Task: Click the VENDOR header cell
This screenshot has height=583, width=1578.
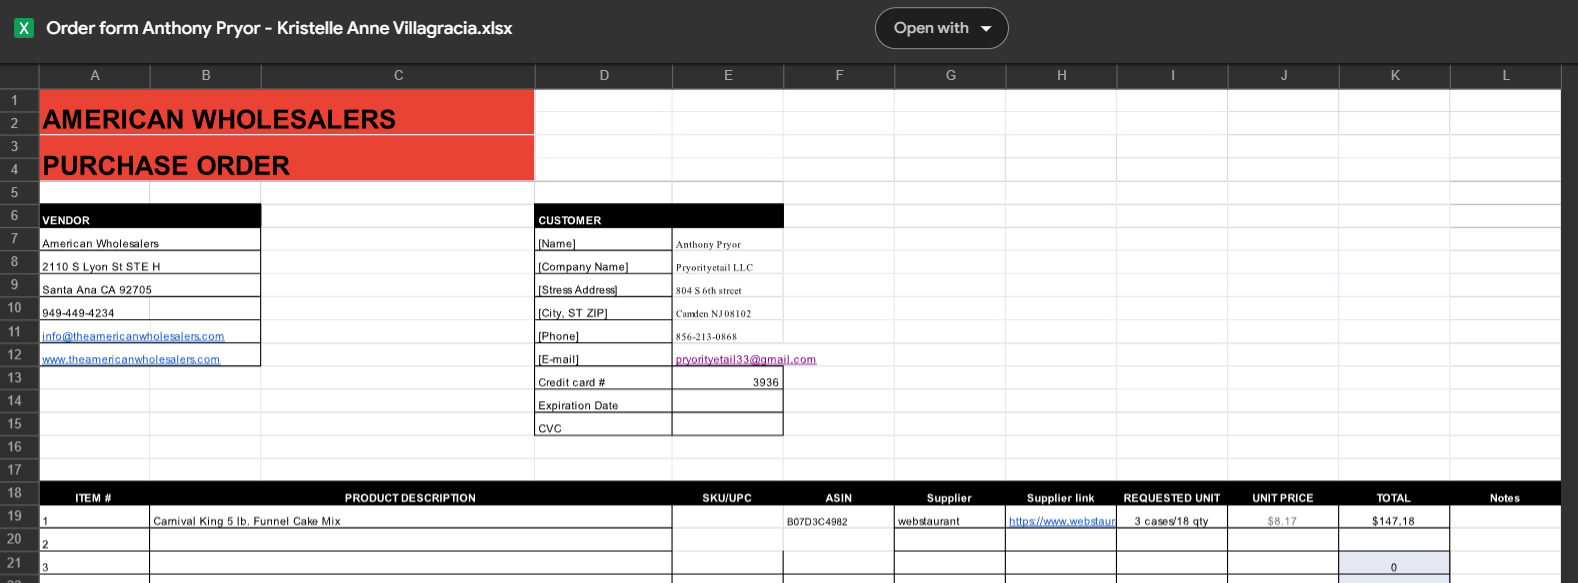Action: coord(150,216)
